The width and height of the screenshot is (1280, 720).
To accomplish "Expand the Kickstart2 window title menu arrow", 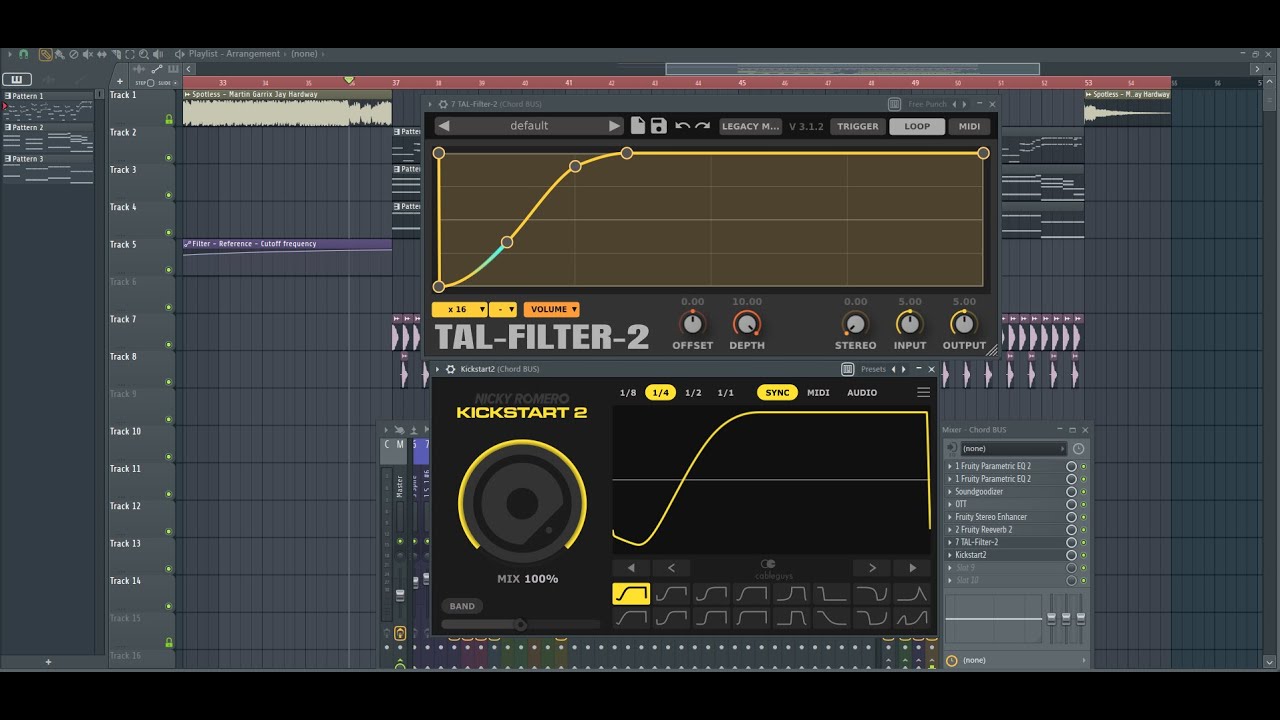I will coord(437,369).
